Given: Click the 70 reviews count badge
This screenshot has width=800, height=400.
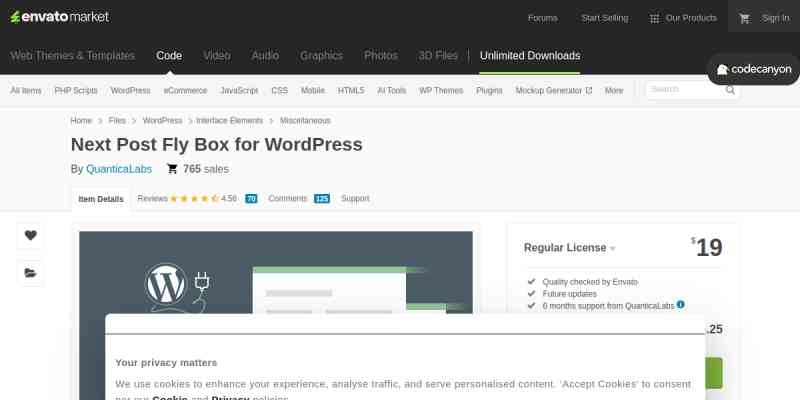Looking at the screenshot, I should (x=251, y=198).
